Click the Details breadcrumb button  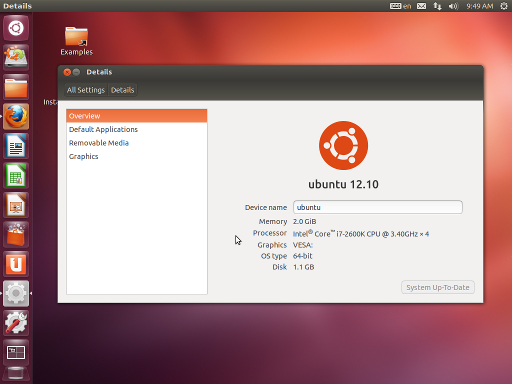tap(122, 90)
